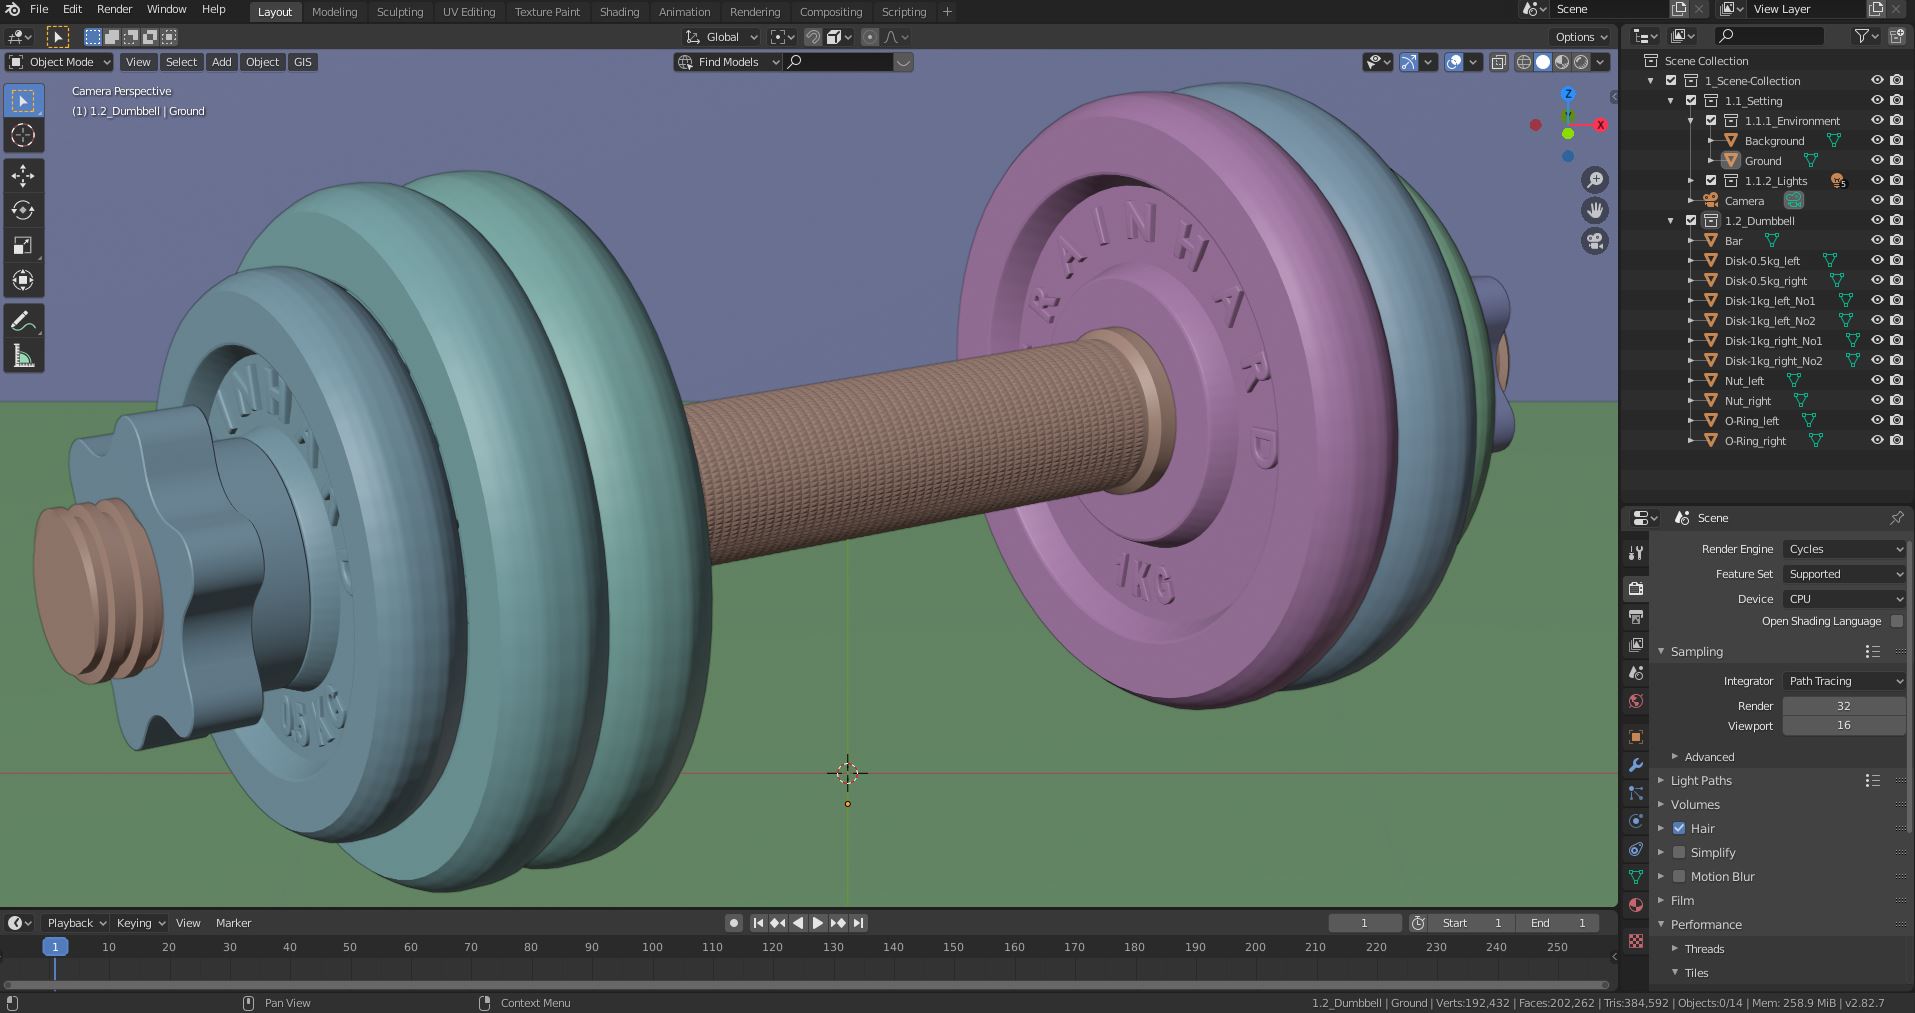1915x1013 pixels.
Task: Click the Options button in the header
Action: pos(1578,36)
